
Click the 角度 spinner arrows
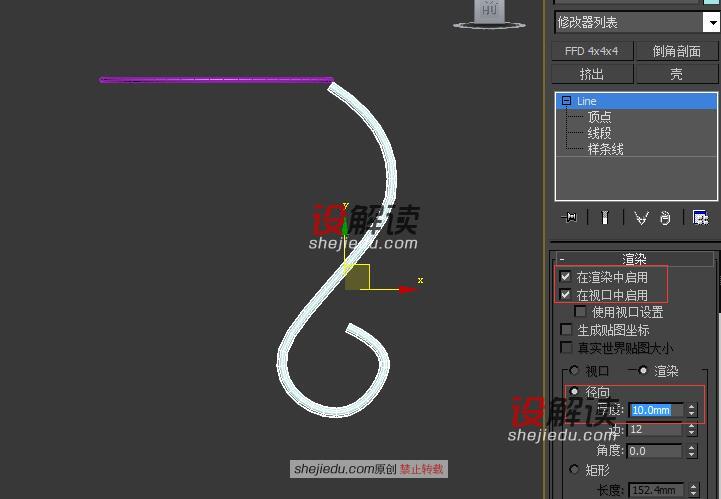[692, 451]
